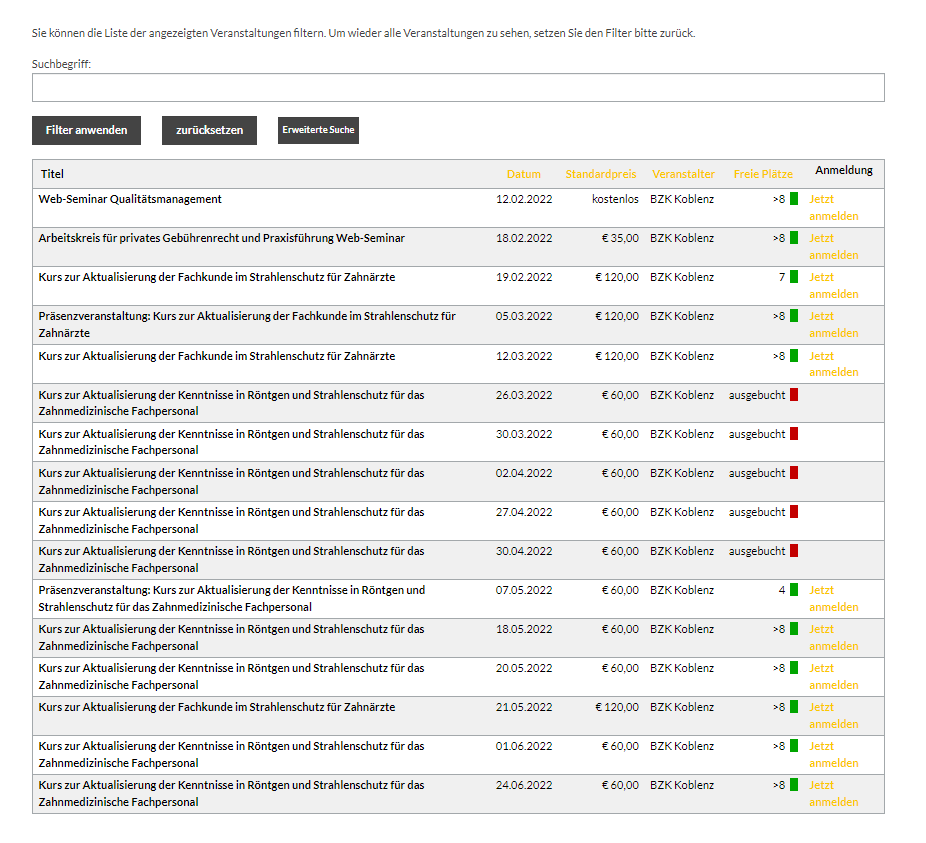Click Jetzt anmelden for the 19.02.2022 course
926x843 pixels.
[x=833, y=286]
